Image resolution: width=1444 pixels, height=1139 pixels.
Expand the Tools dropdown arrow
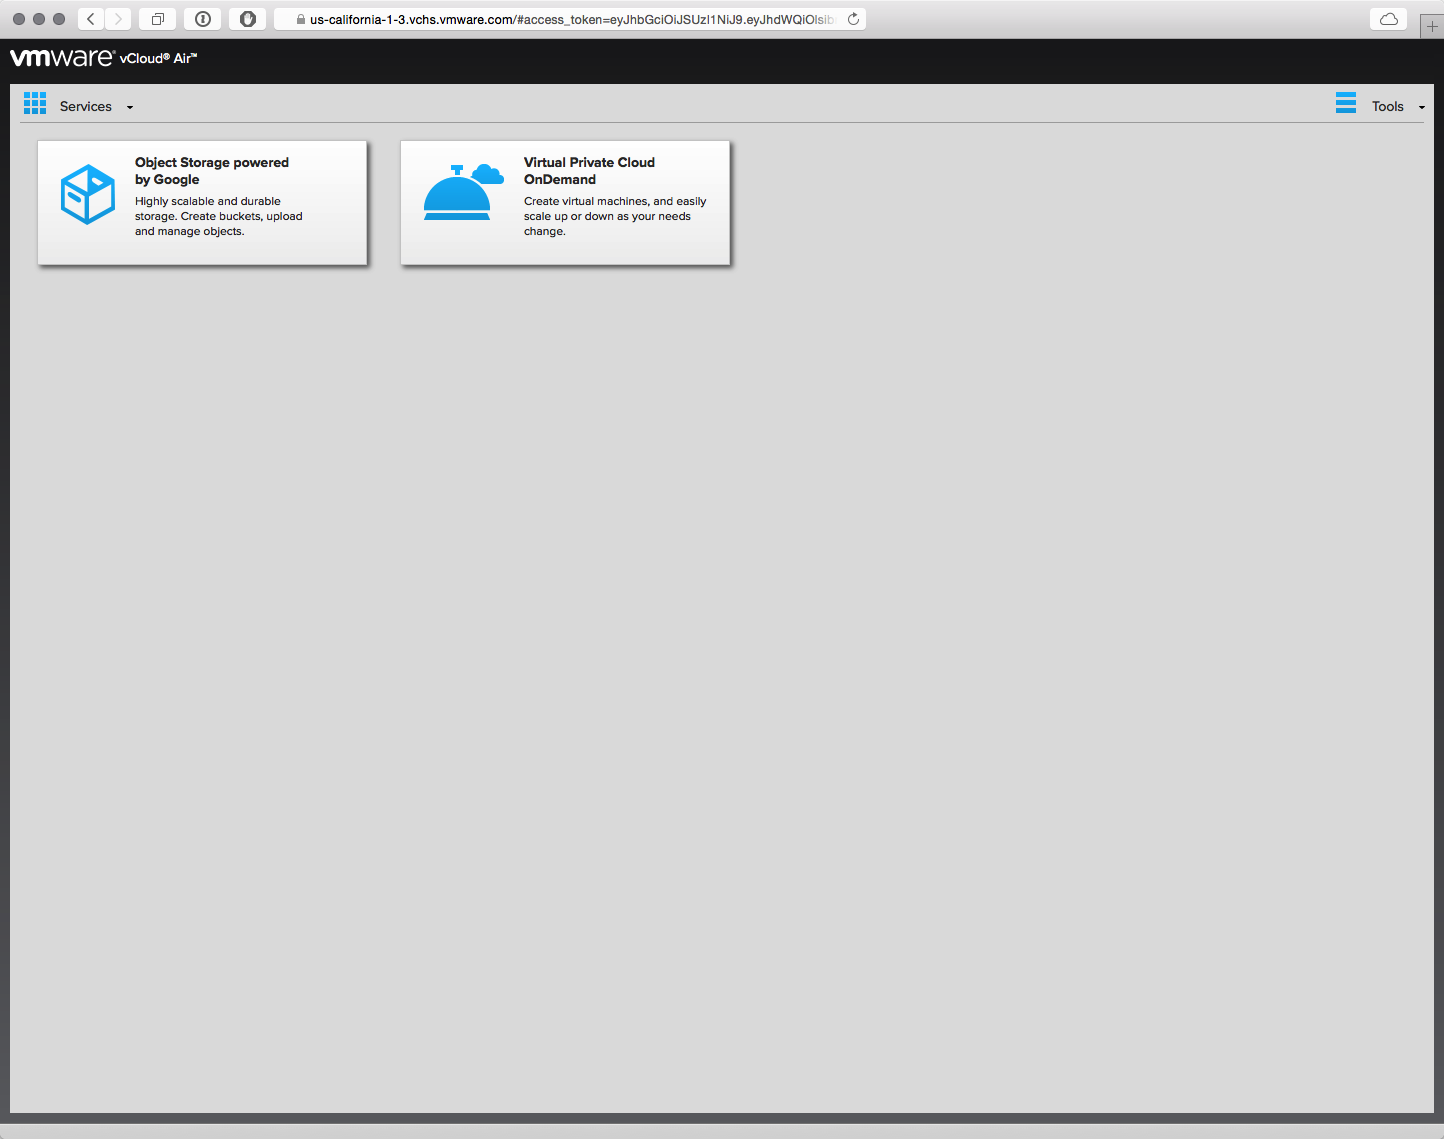pyautogui.click(x=1421, y=107)
